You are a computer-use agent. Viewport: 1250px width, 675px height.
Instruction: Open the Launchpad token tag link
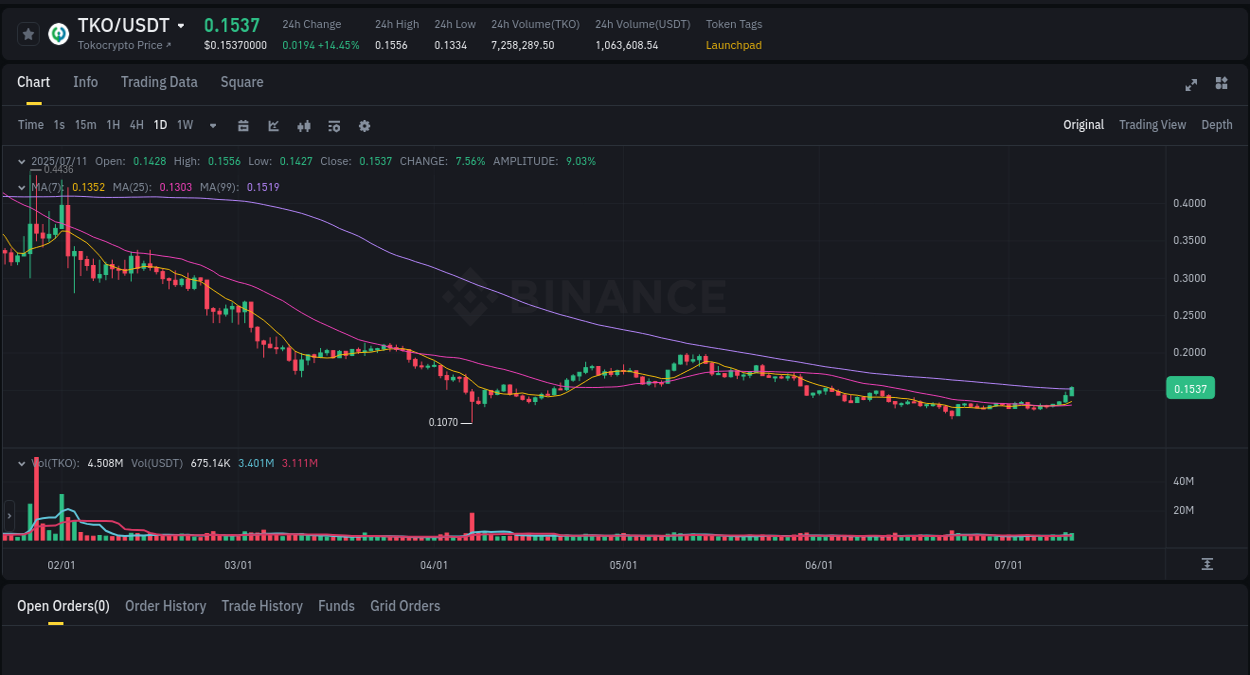click(733, 45)
